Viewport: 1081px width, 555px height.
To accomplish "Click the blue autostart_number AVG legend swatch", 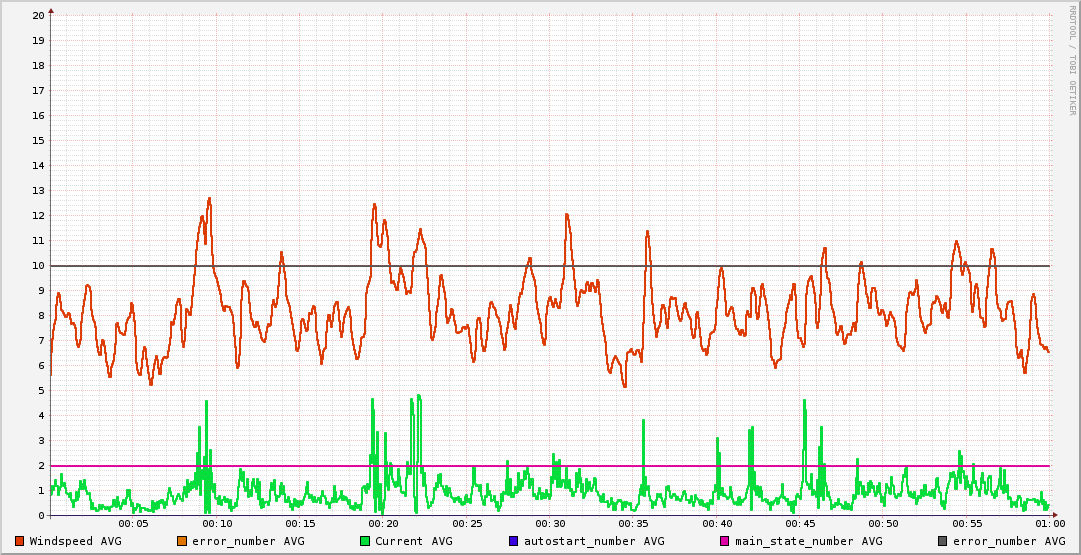I will (x=514, y=541).
